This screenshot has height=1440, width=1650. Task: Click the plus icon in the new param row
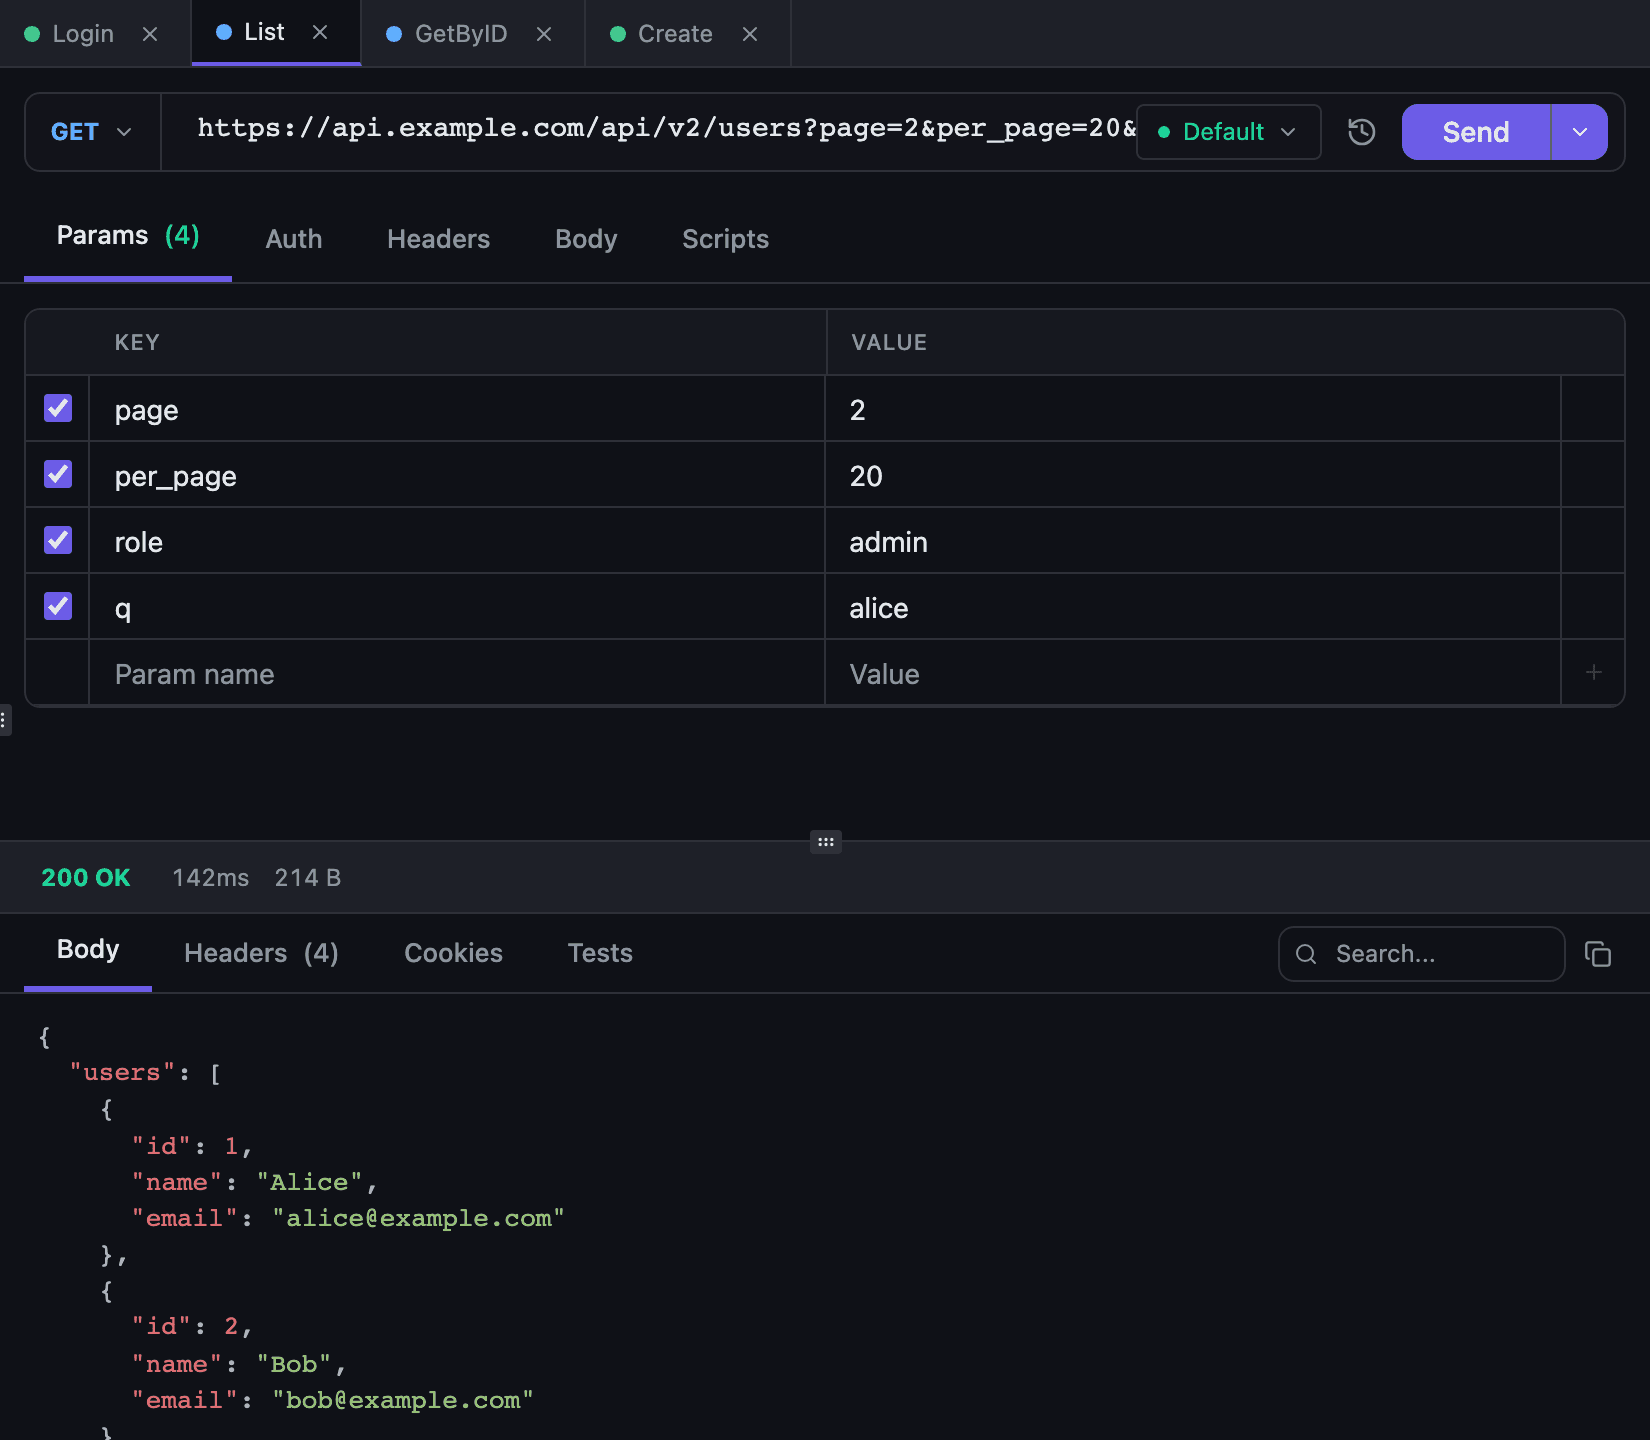click(1593, 673)
